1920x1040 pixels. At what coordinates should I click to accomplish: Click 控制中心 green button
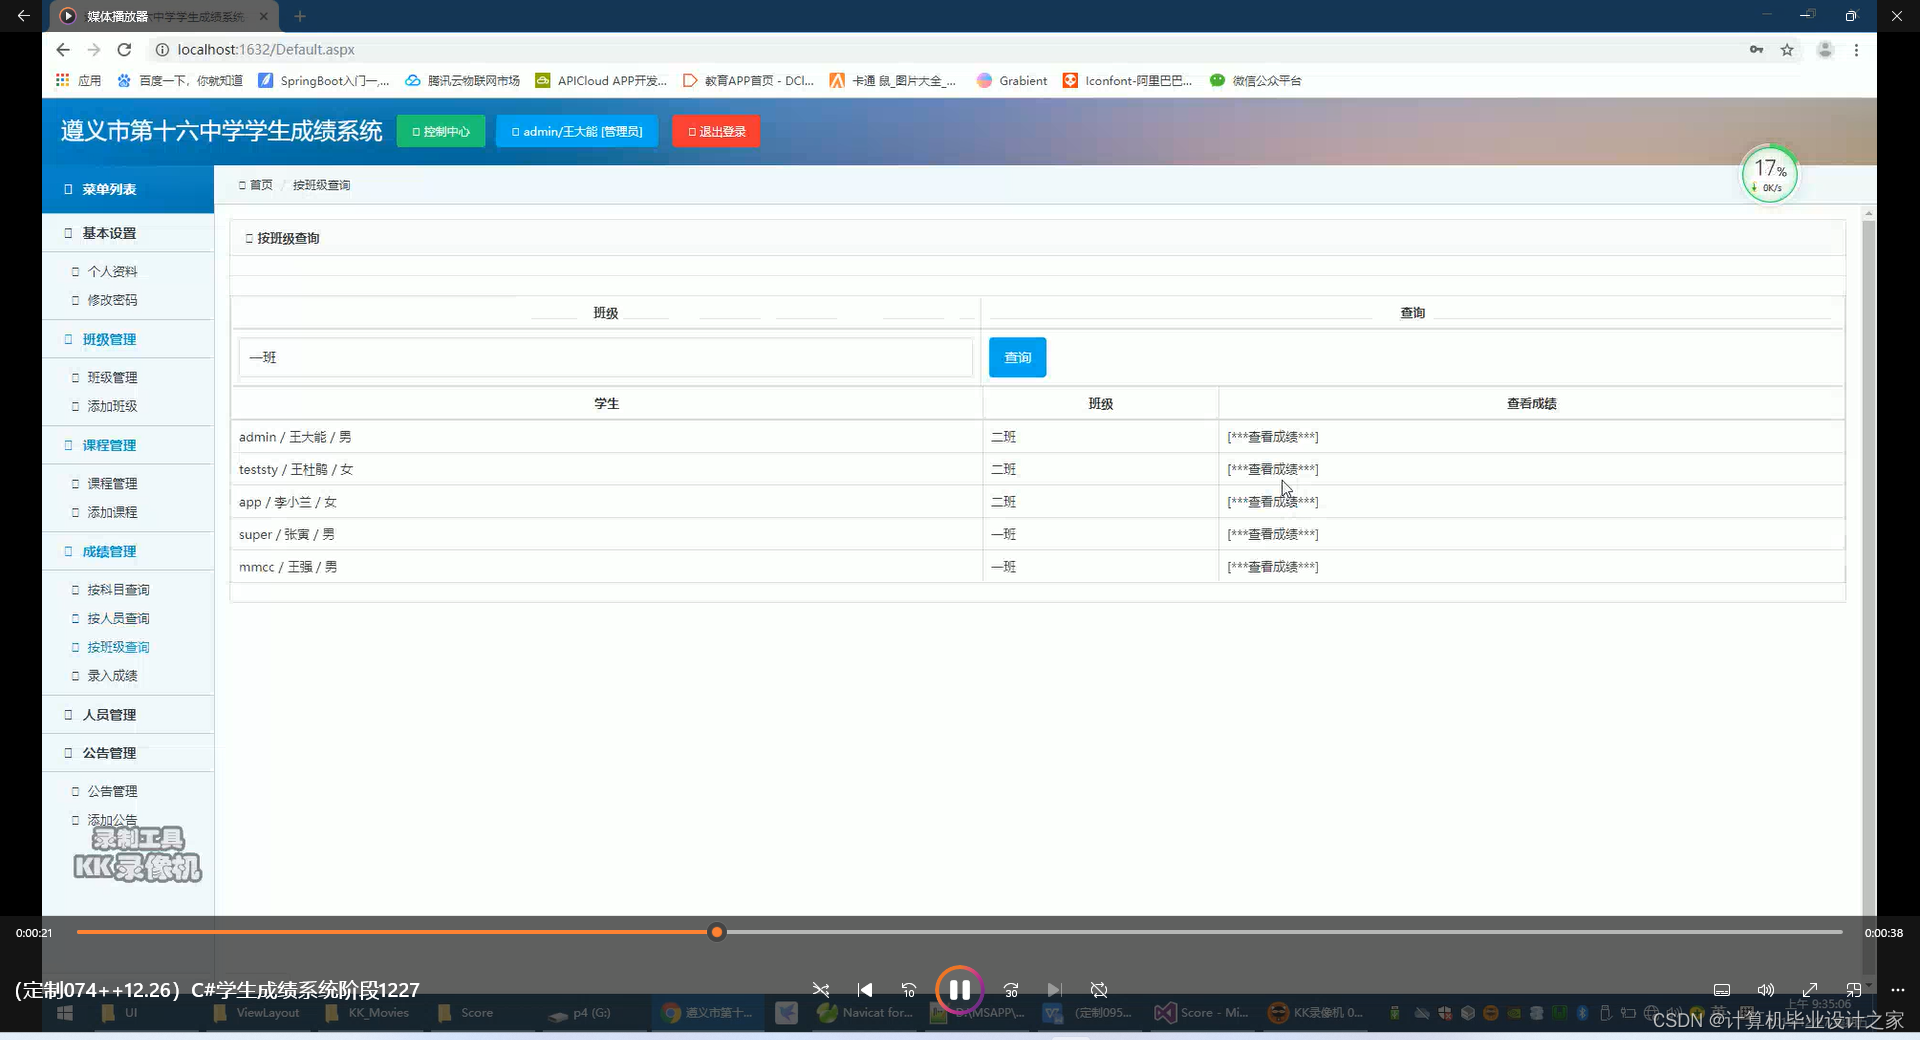click(441, 131)
